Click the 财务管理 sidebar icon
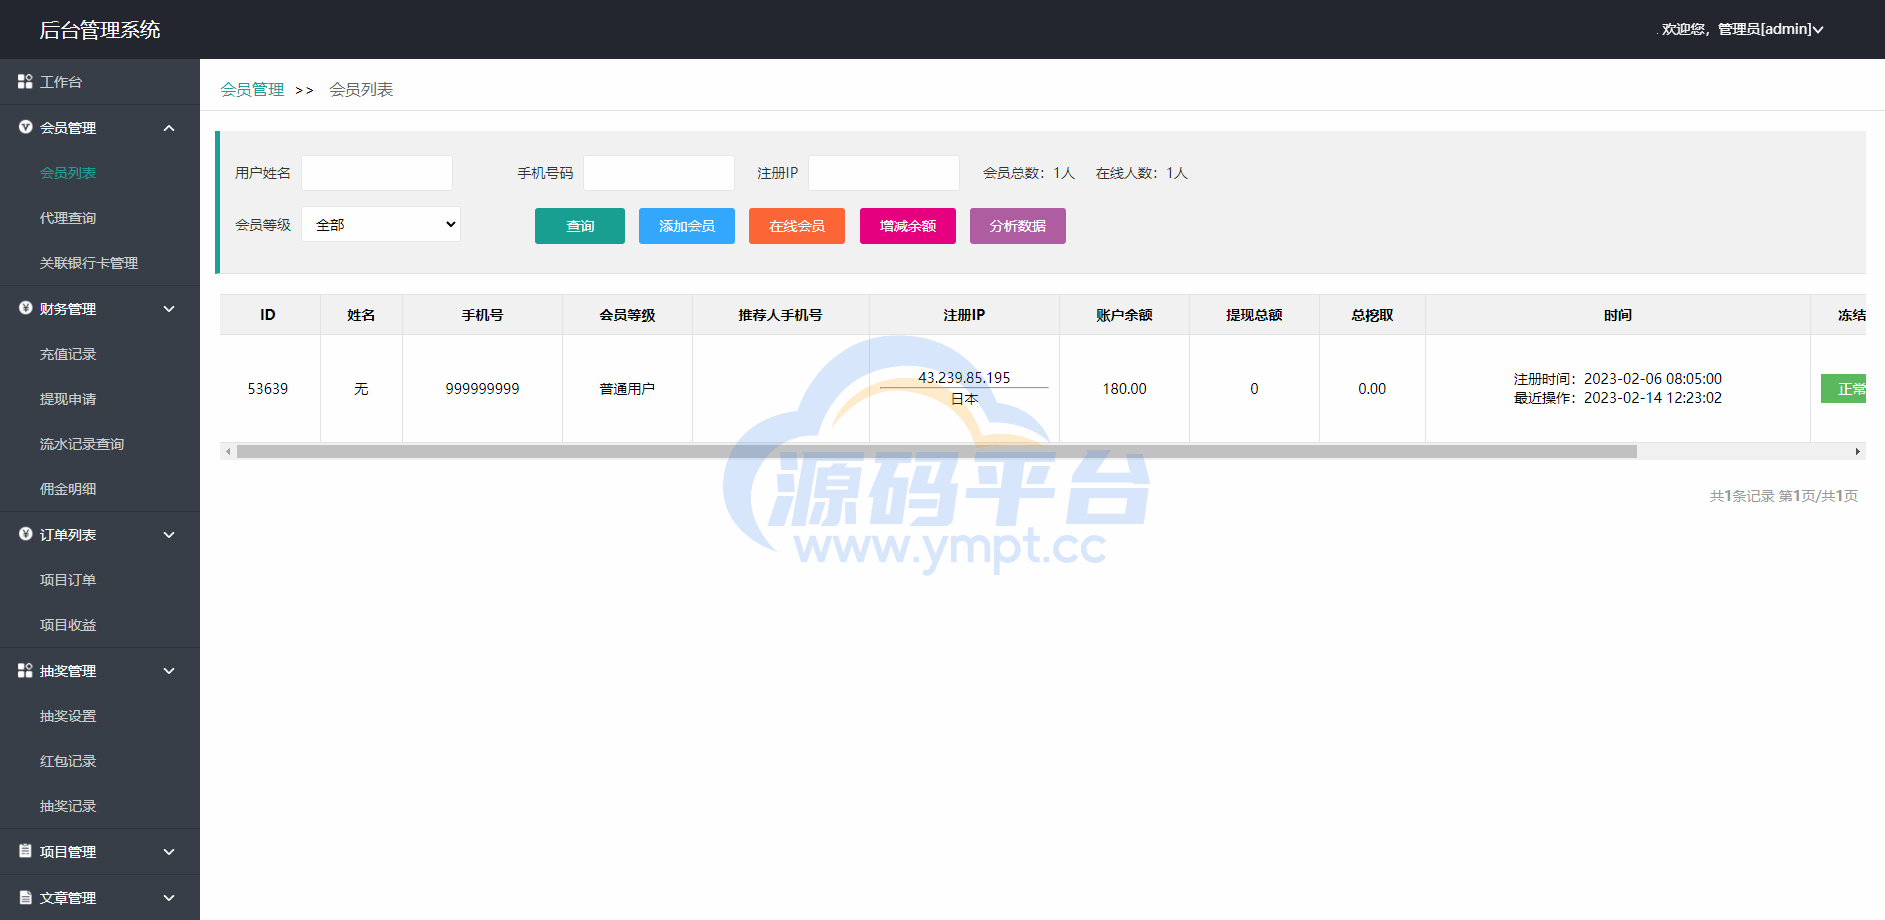The image size is (1885, 920). pyautogui.click(x=25, y=308)
